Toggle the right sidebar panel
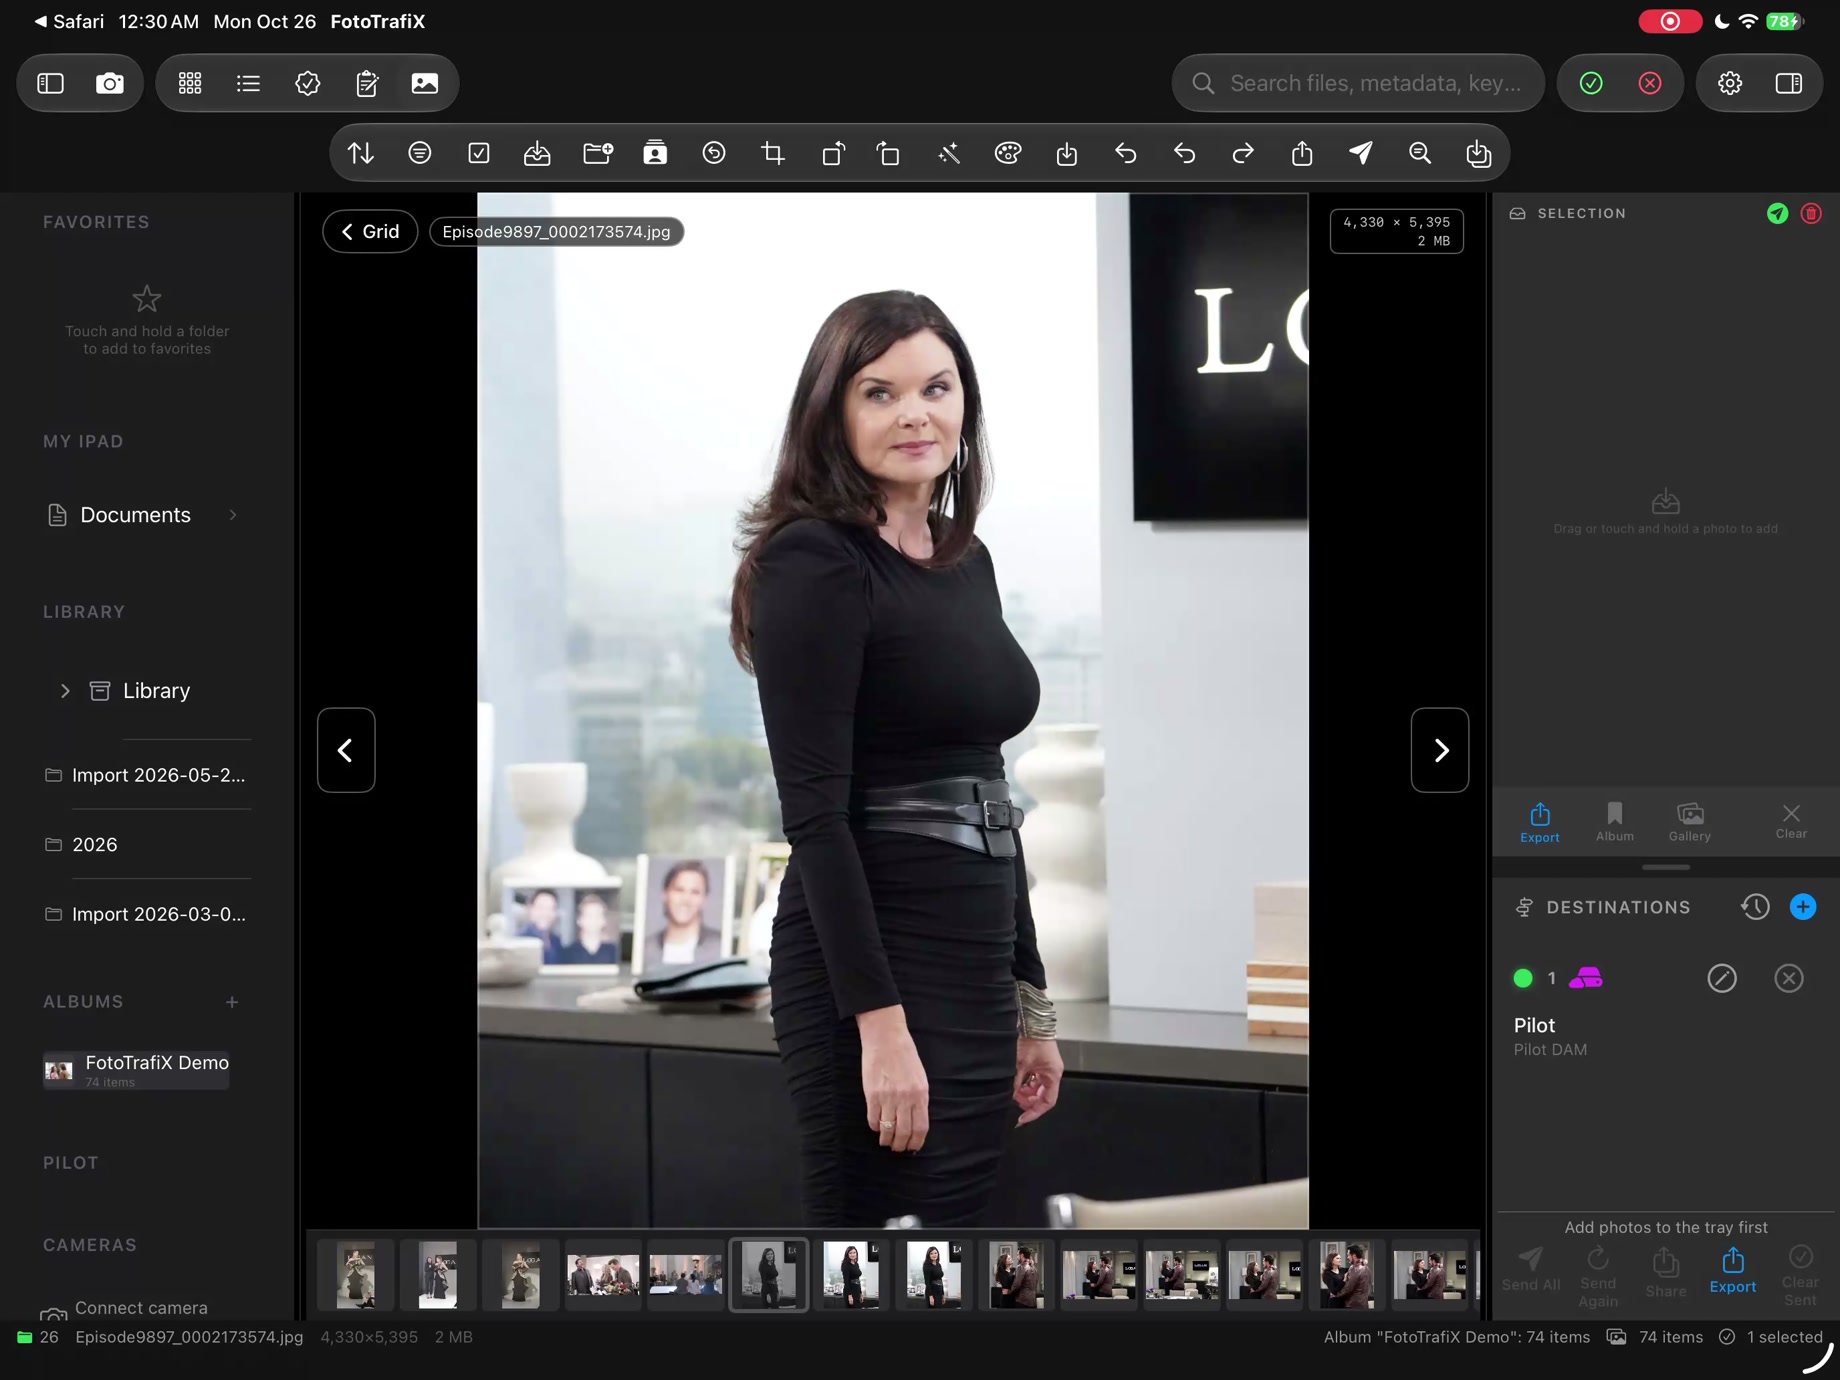The image size is (1840, 1380). (1789, 83)
